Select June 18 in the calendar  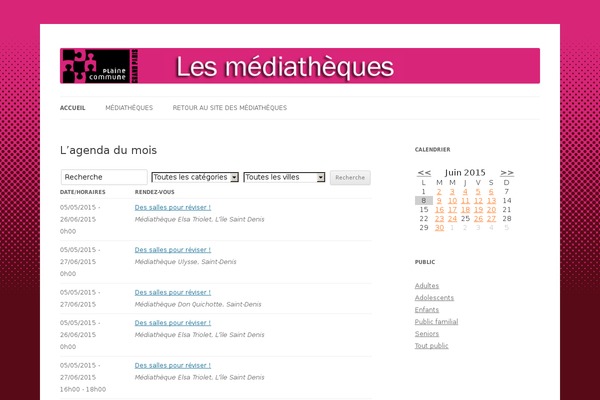pos(465,210)
